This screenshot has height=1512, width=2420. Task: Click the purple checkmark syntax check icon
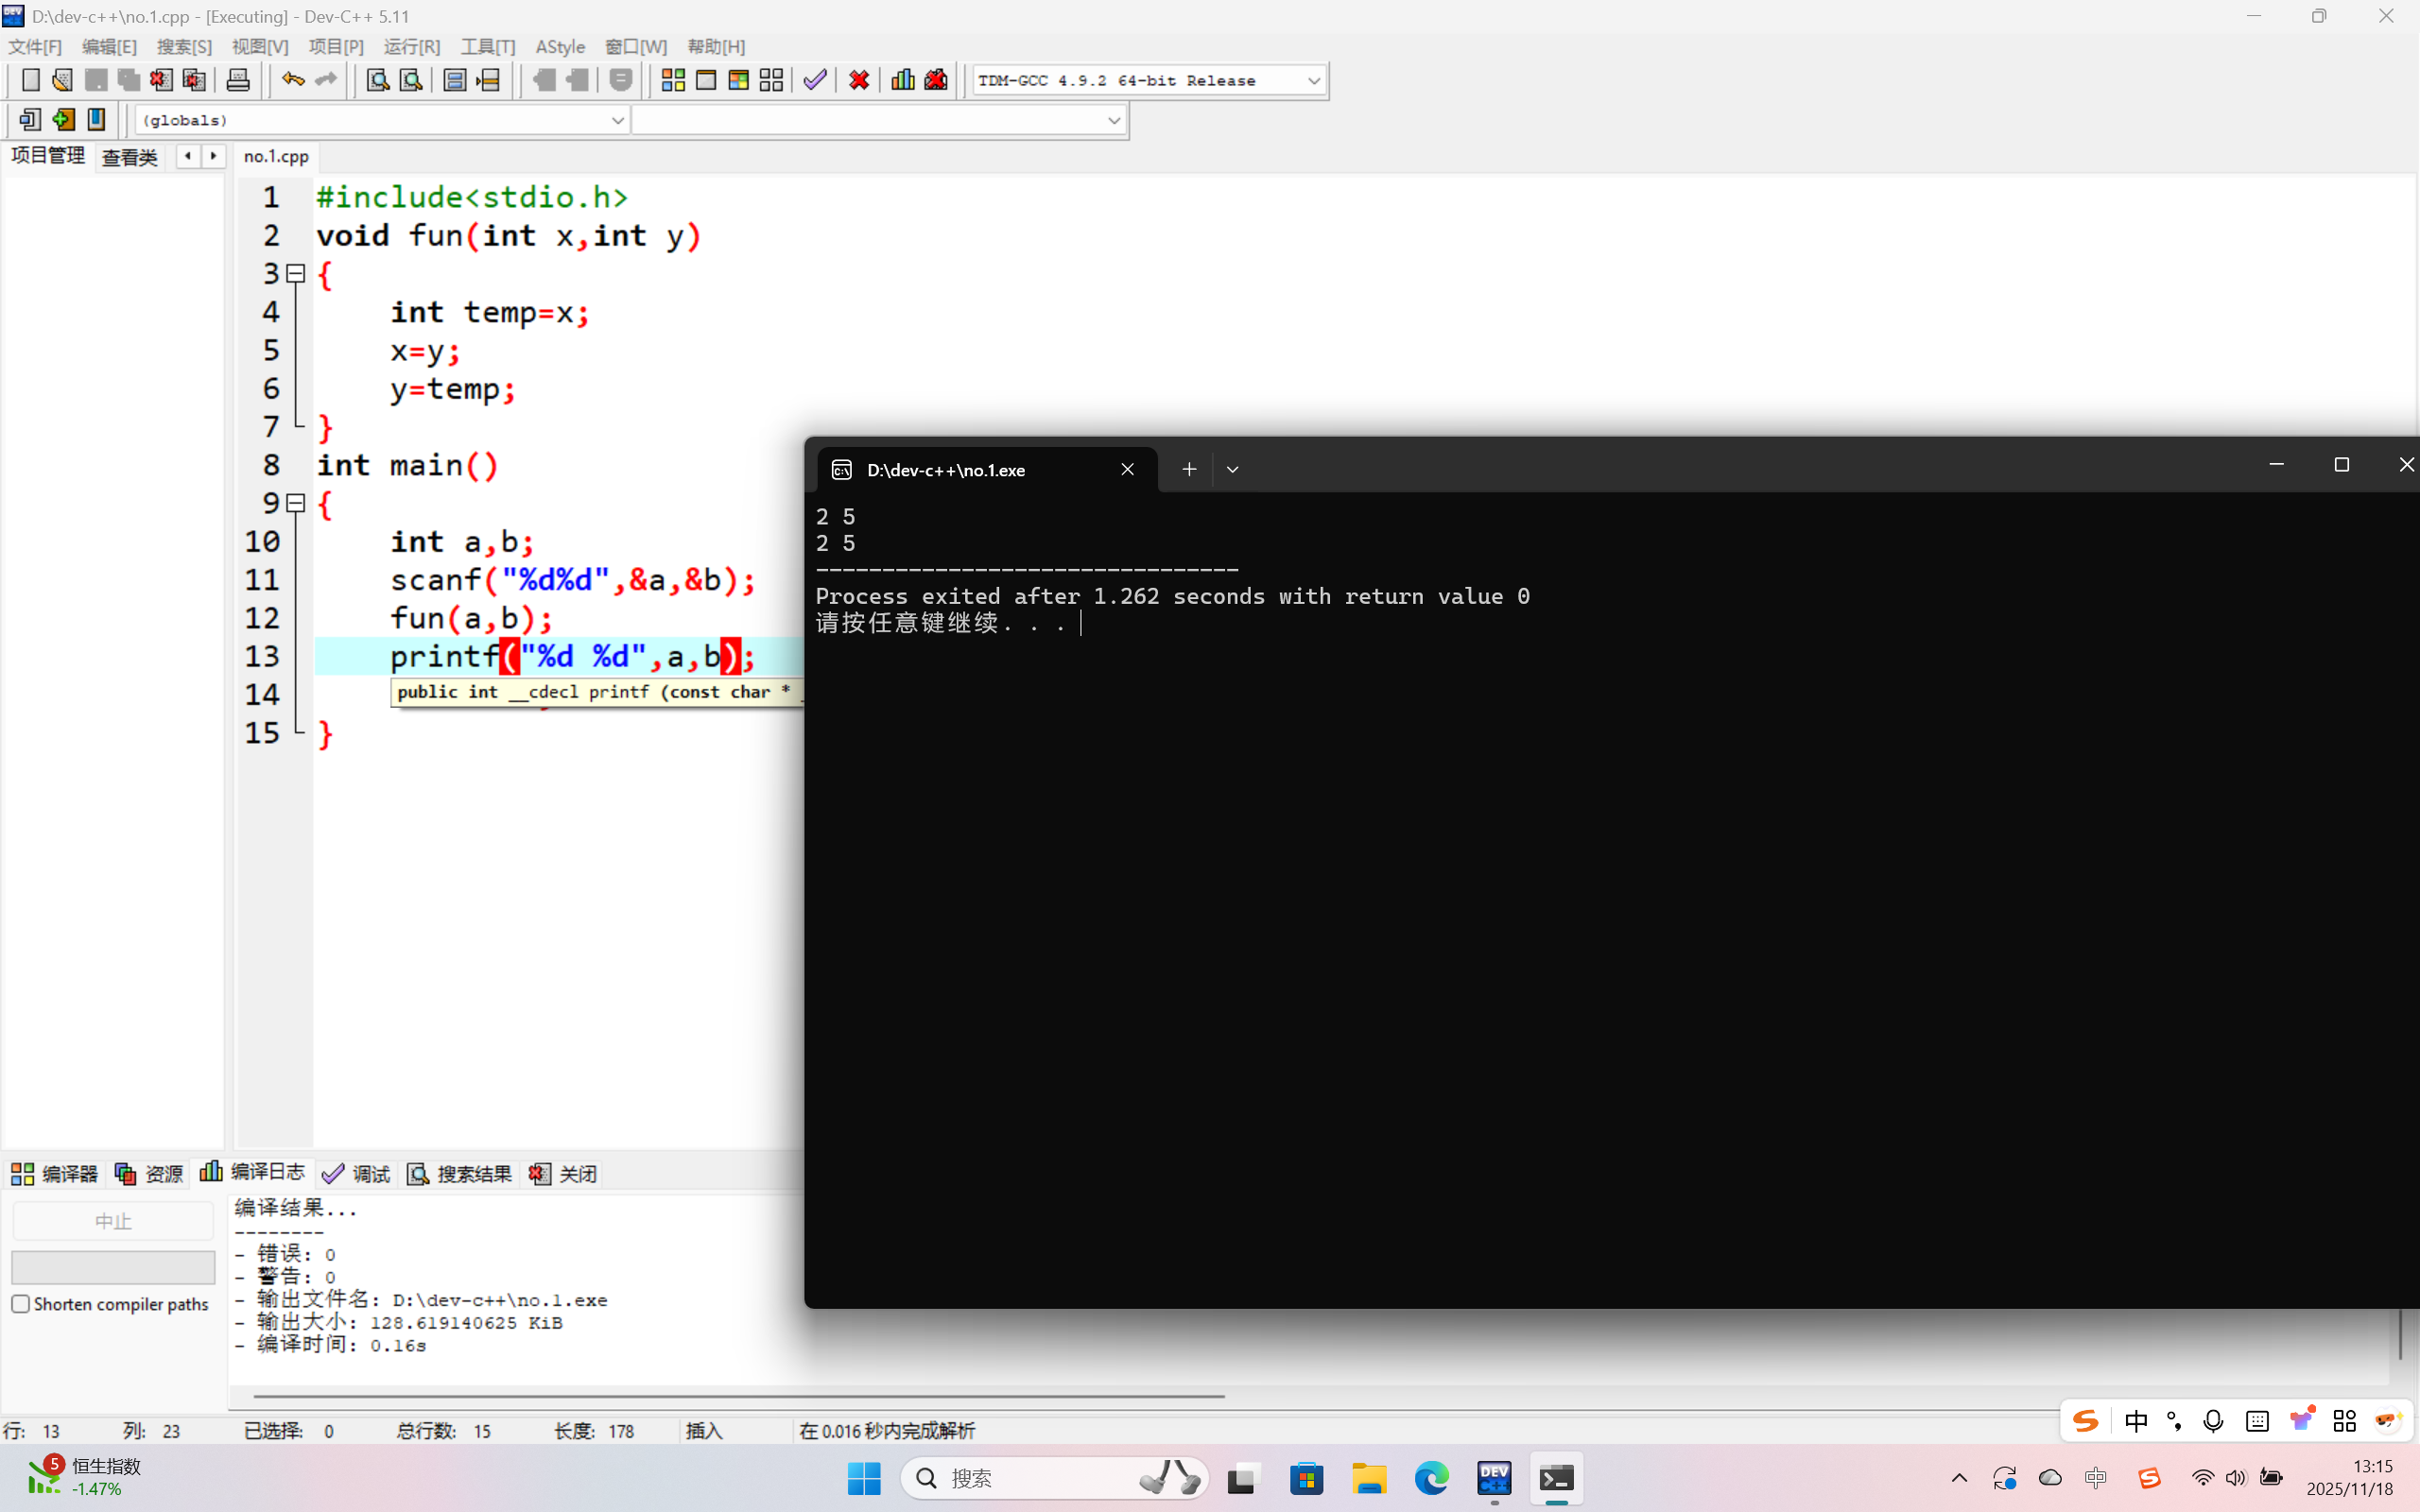pyautogui.click(x=815, y=80)
